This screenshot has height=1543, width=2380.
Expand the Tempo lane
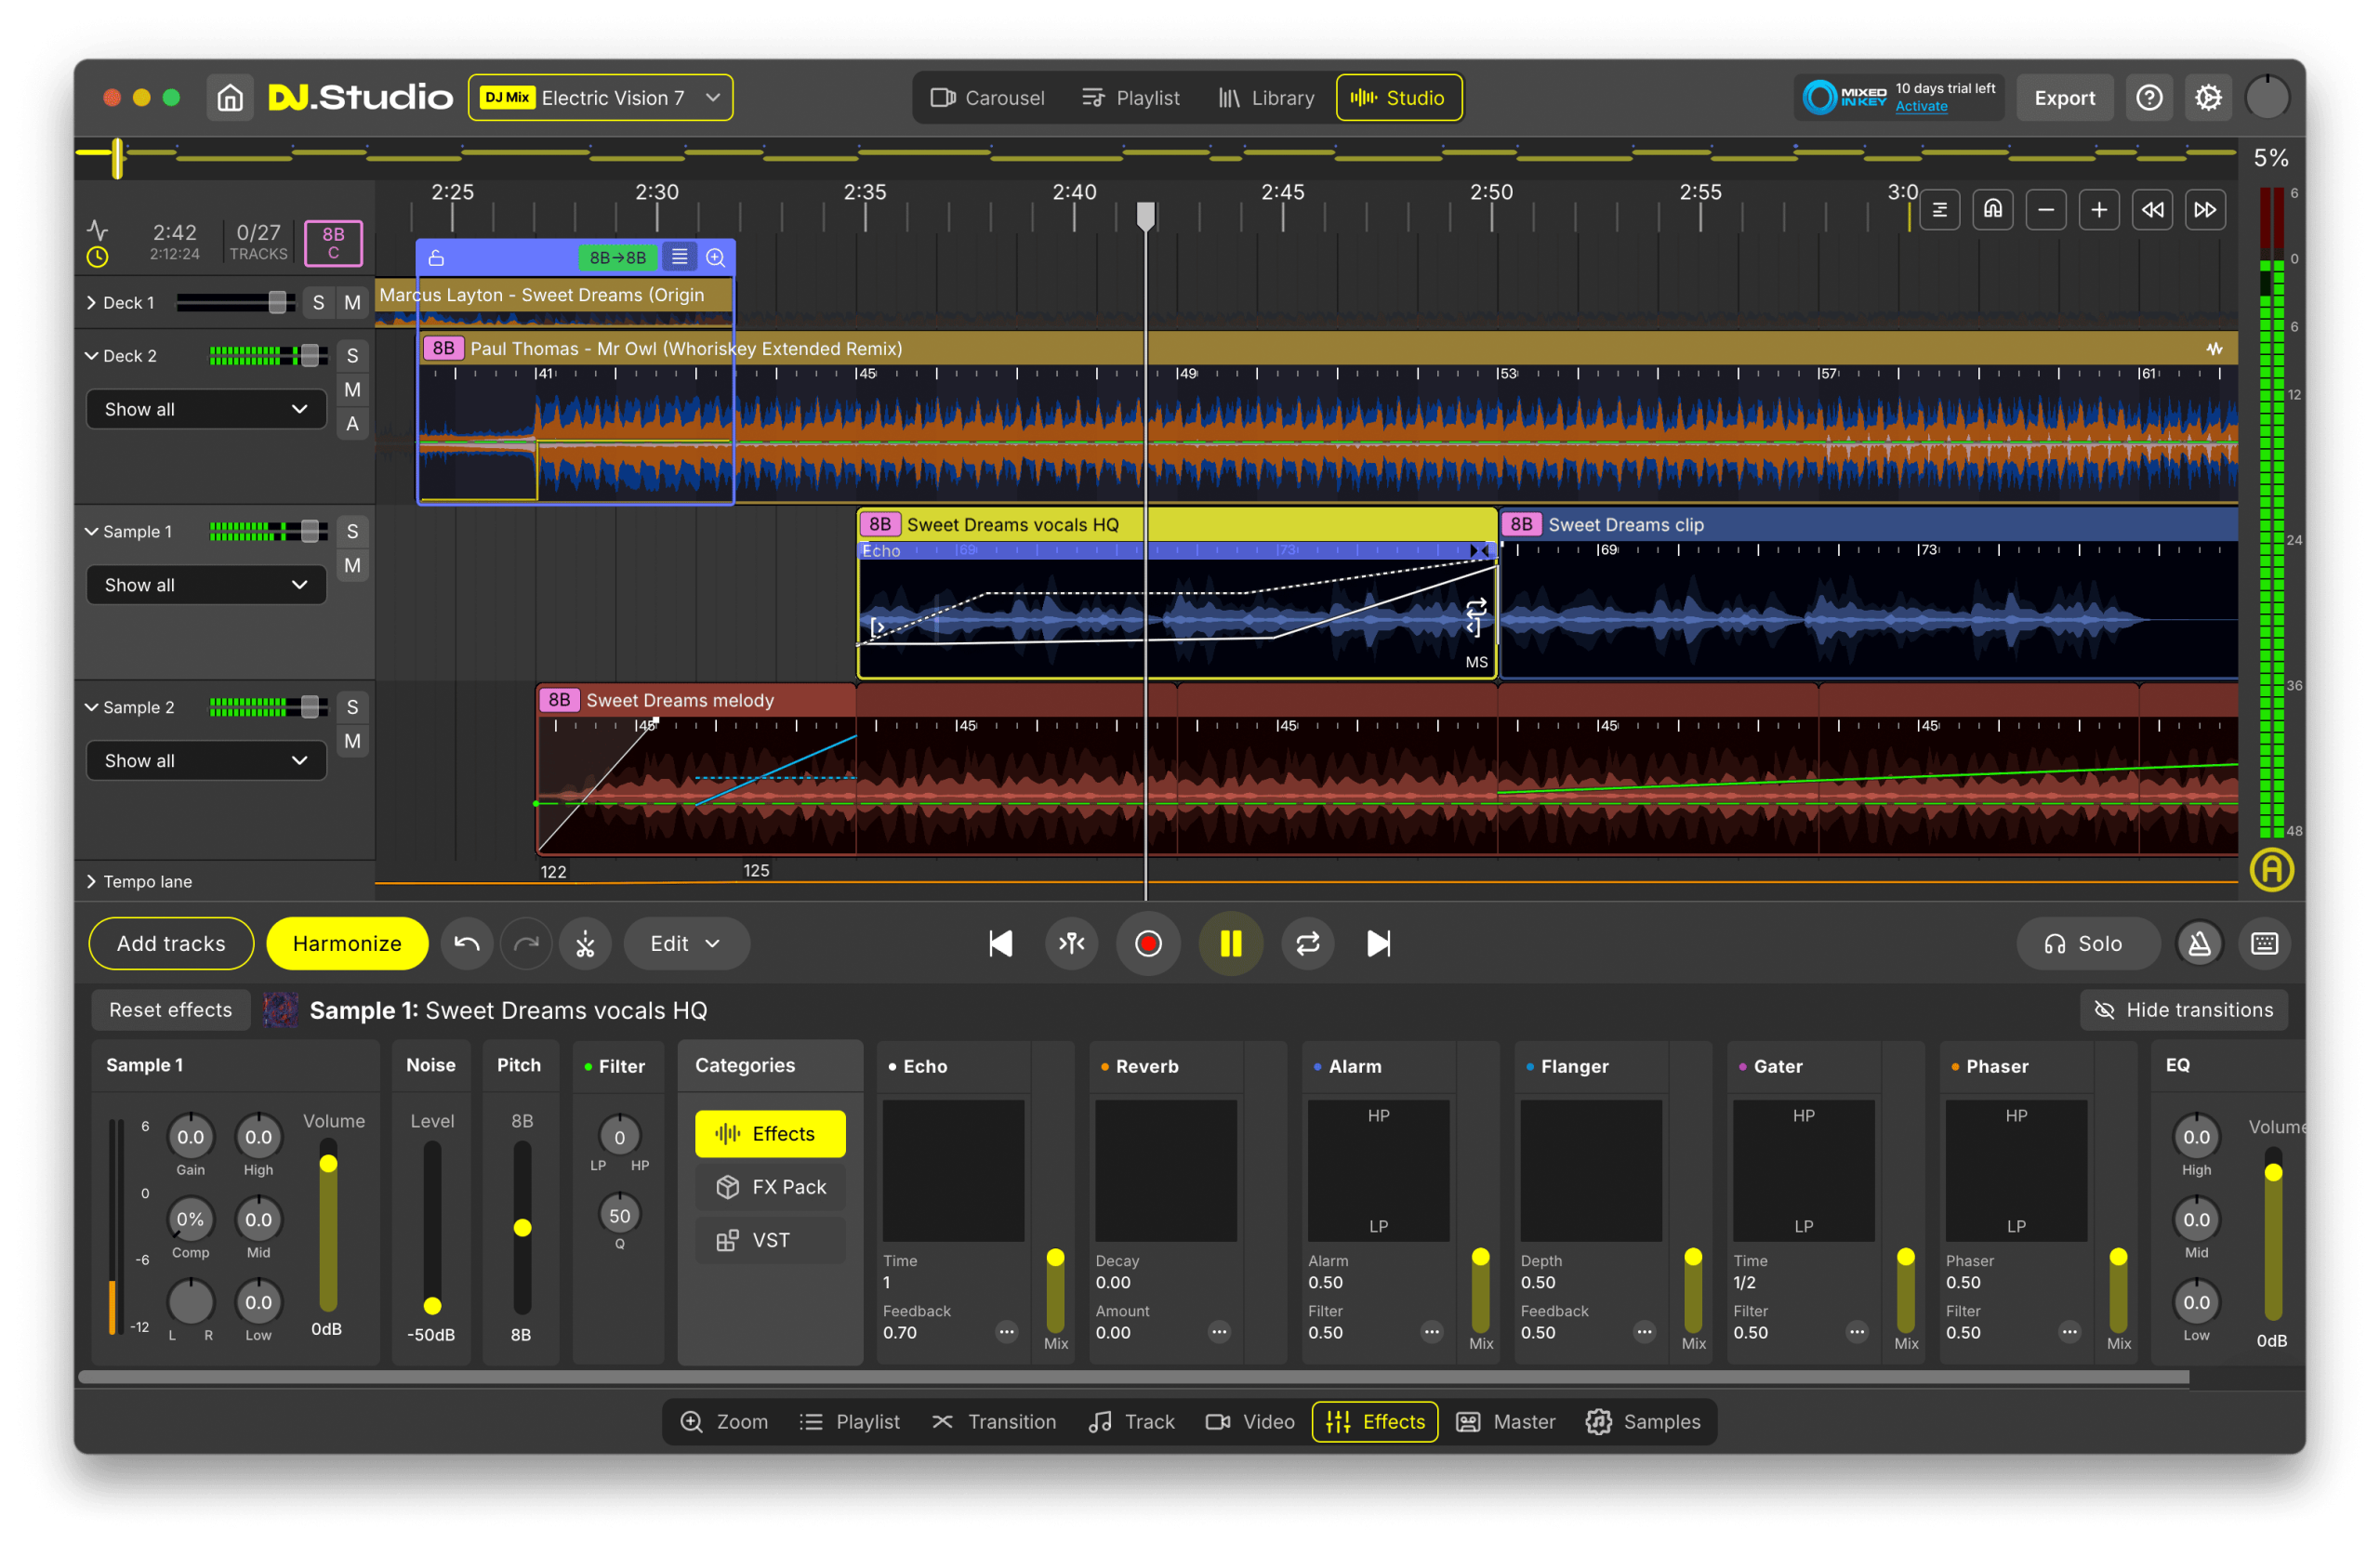pyautogui.click(x=92, y=881)
